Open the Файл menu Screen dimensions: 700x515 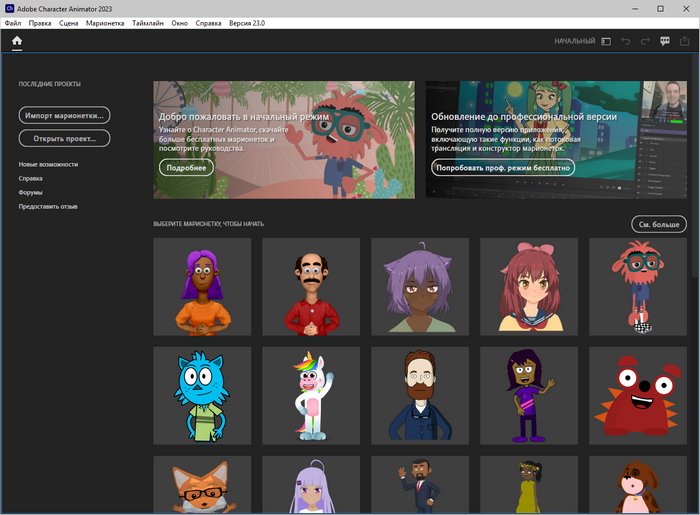point(13,23)
